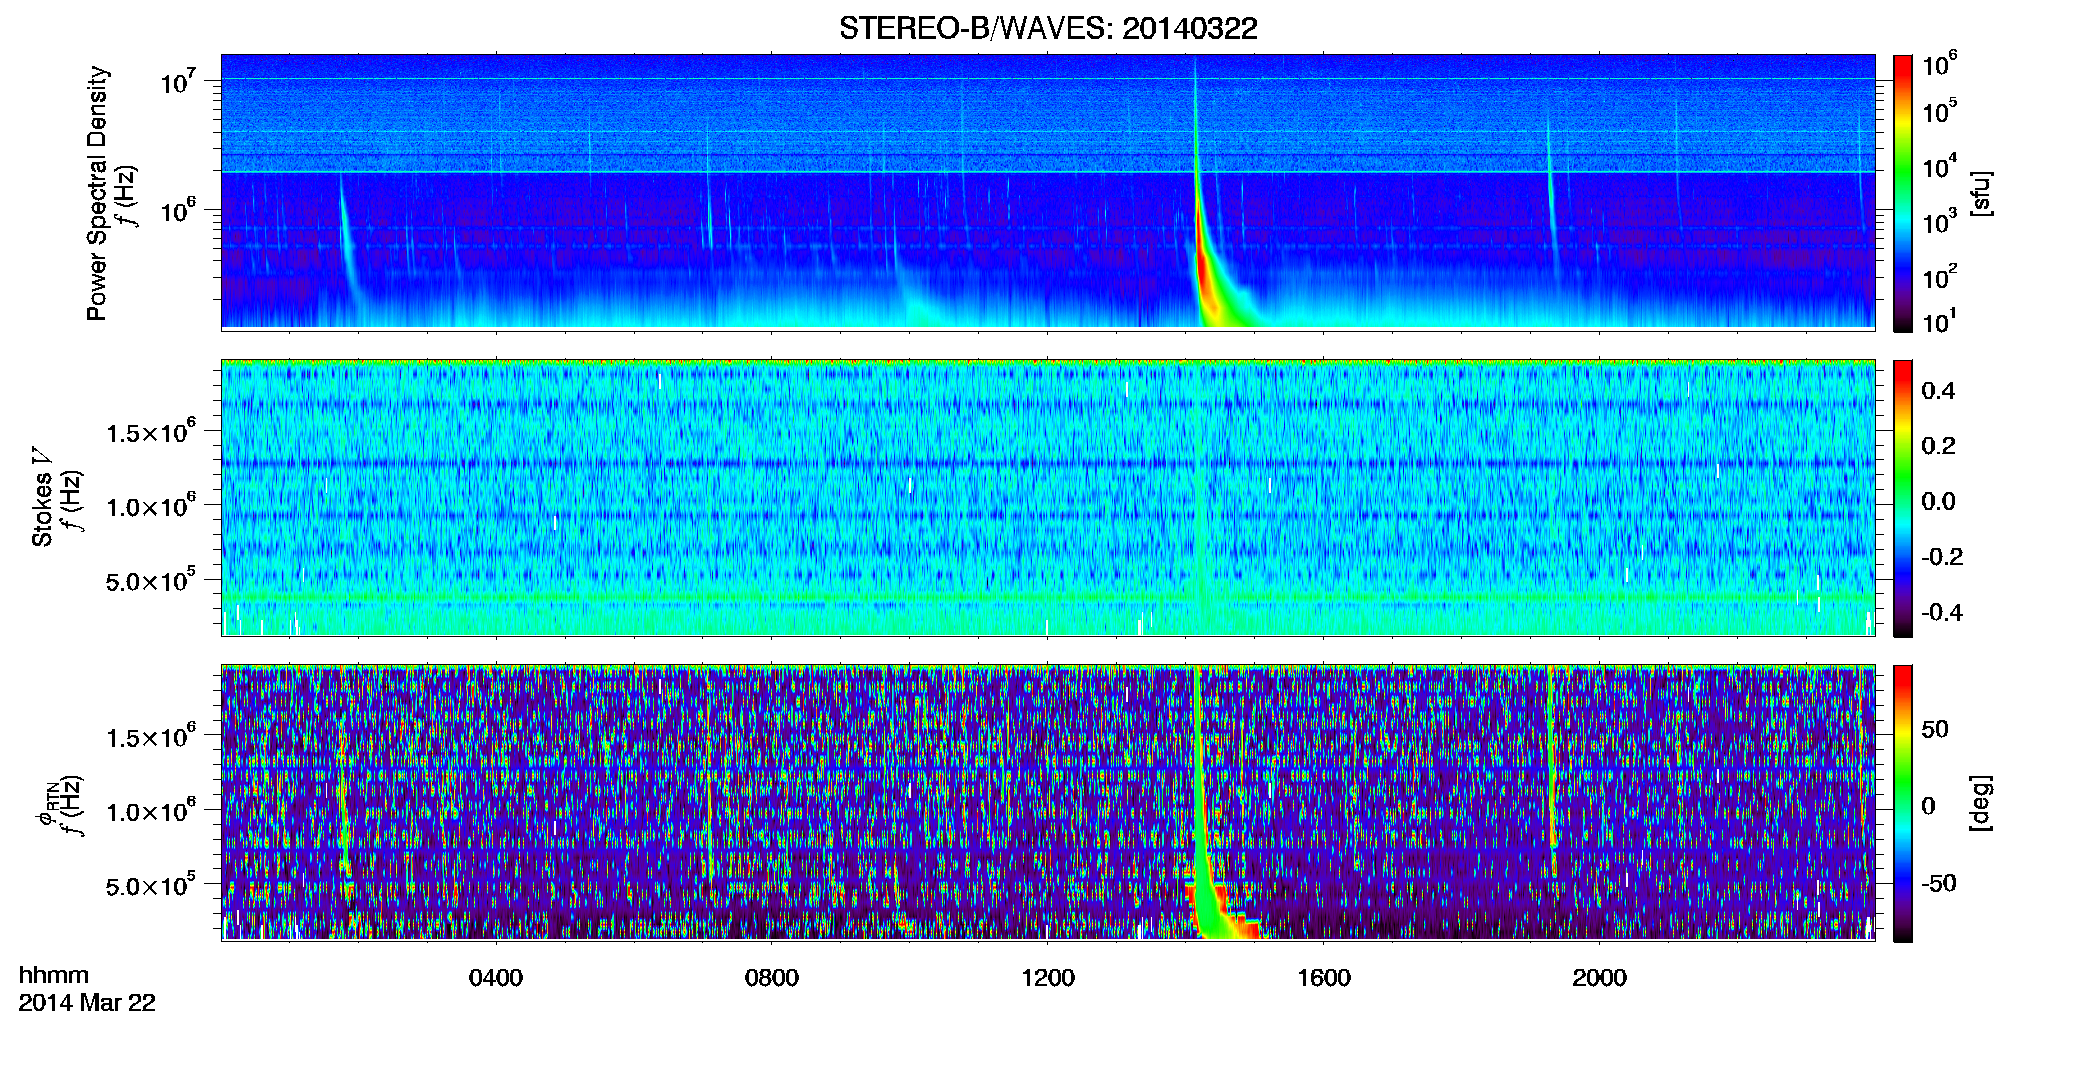Viewport: 2096px width, 1080px height.
Task: Click the 10^7 frequency tick of the top panel
Action: pos(178,81)
